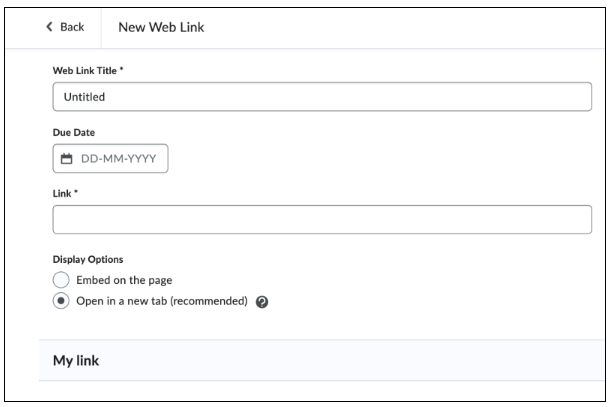Select Open in a new tab radio
This screenshot has width=612, height=407.
coord(61,301)
